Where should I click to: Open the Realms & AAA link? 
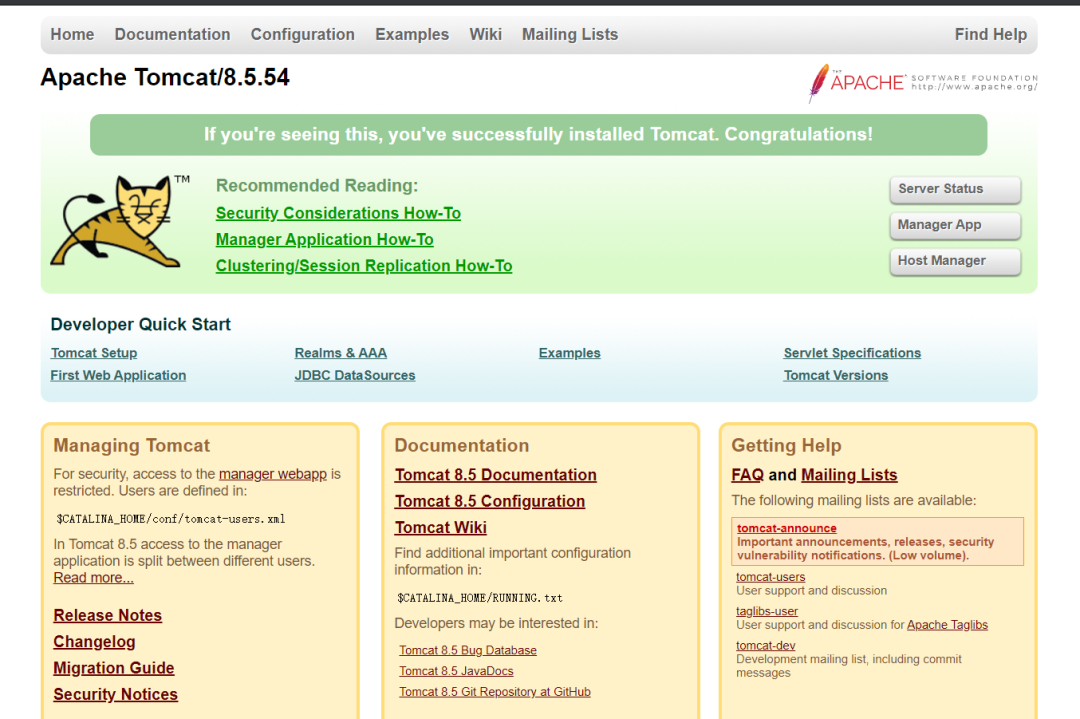click(x=340, y=353)
